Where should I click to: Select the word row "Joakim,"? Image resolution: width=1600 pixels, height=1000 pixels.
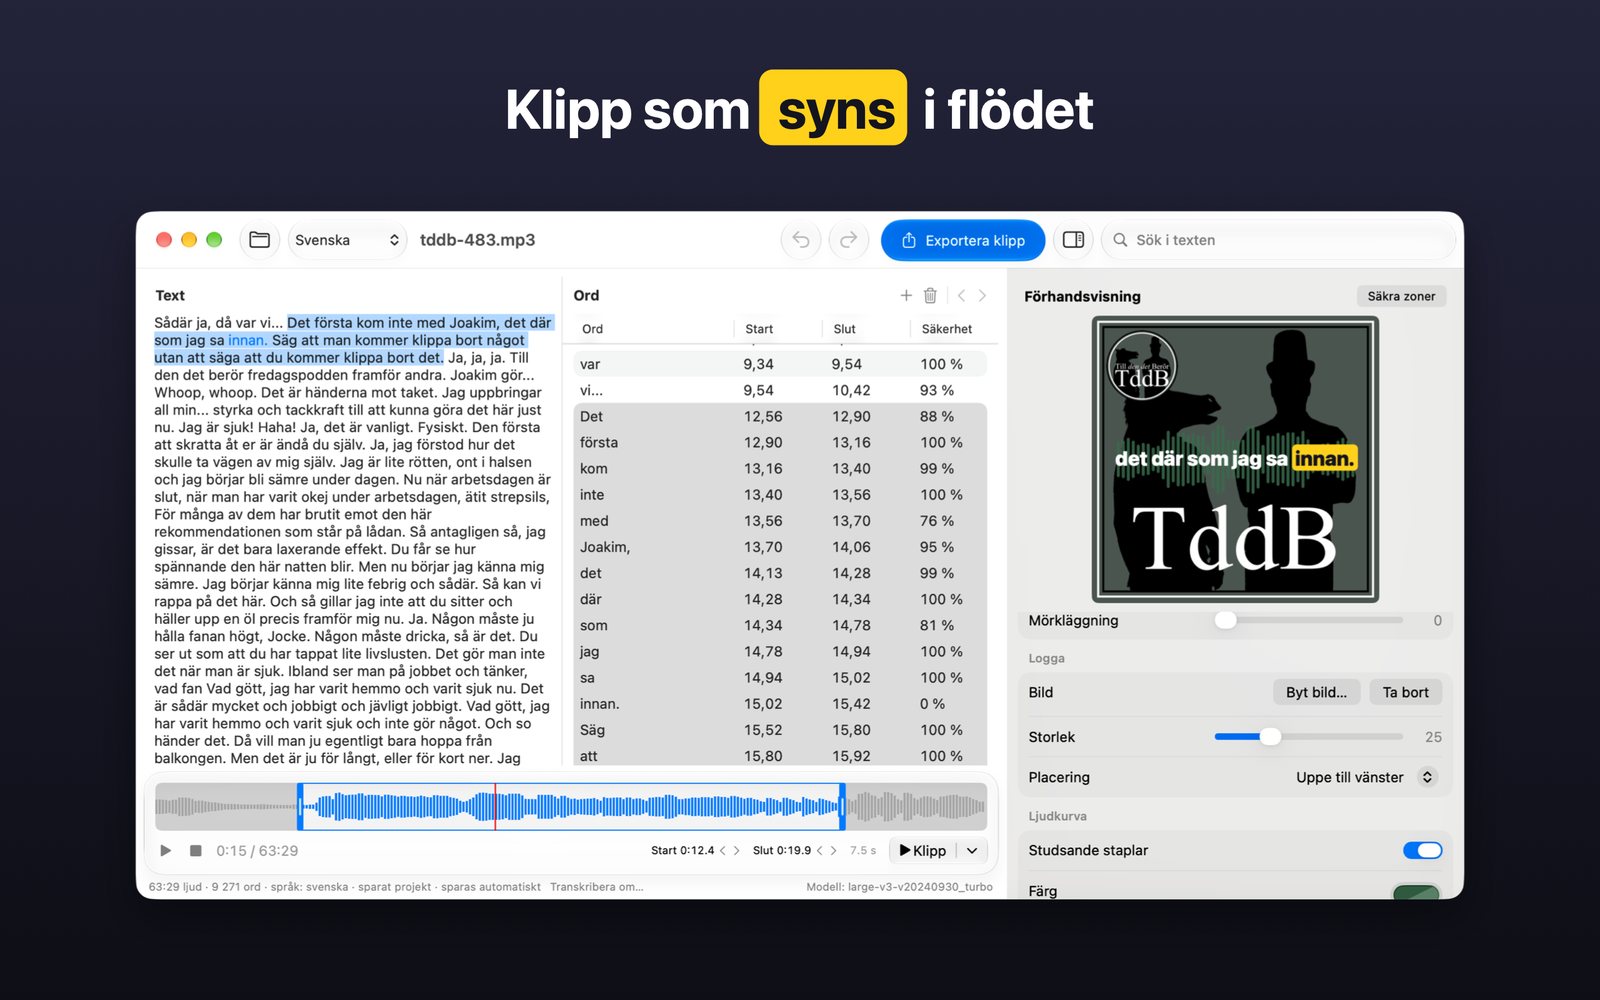click(780, 547)
